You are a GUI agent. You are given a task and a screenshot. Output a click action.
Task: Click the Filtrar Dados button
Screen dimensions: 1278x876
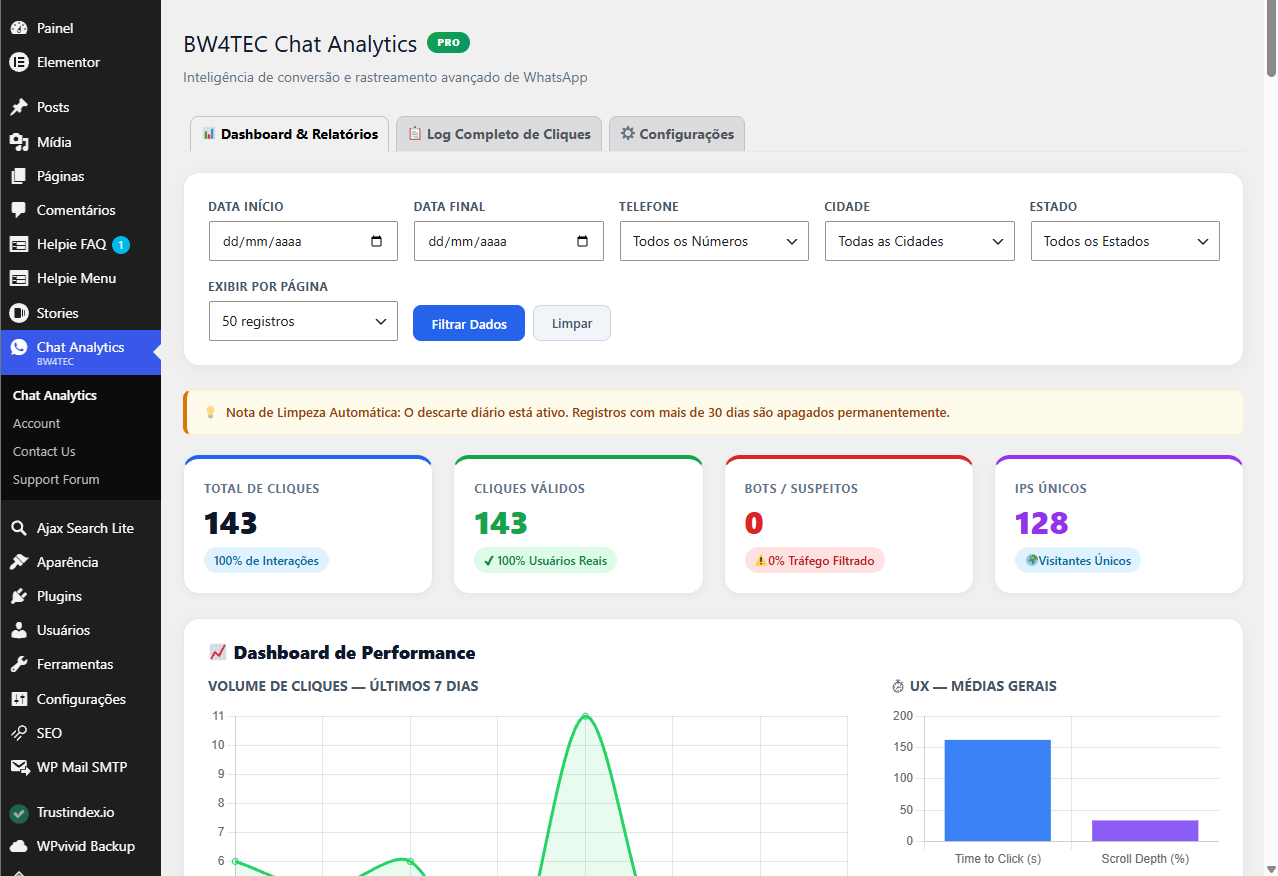coord(469,323)
